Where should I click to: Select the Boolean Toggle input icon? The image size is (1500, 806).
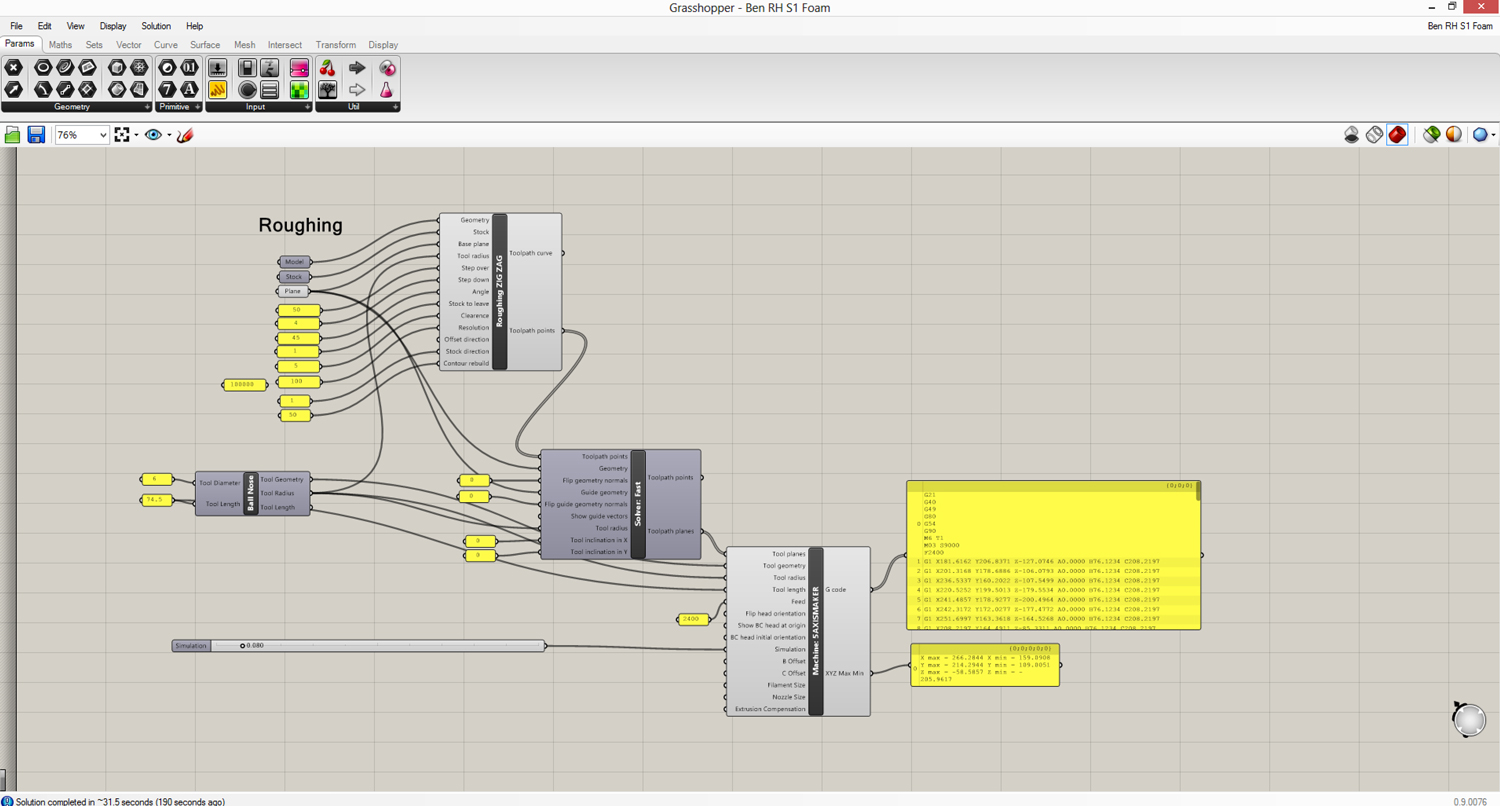pos(247,67)
